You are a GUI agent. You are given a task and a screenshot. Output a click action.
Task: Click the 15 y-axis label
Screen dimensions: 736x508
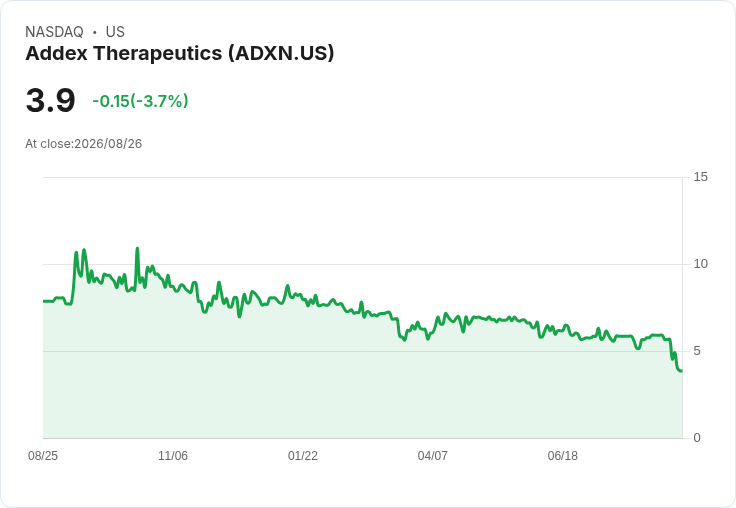(700, 177)
